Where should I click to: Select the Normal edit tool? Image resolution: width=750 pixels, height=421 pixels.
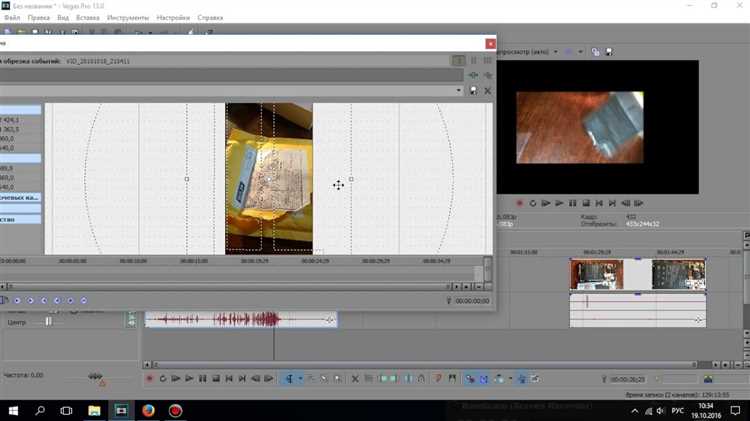289,379
